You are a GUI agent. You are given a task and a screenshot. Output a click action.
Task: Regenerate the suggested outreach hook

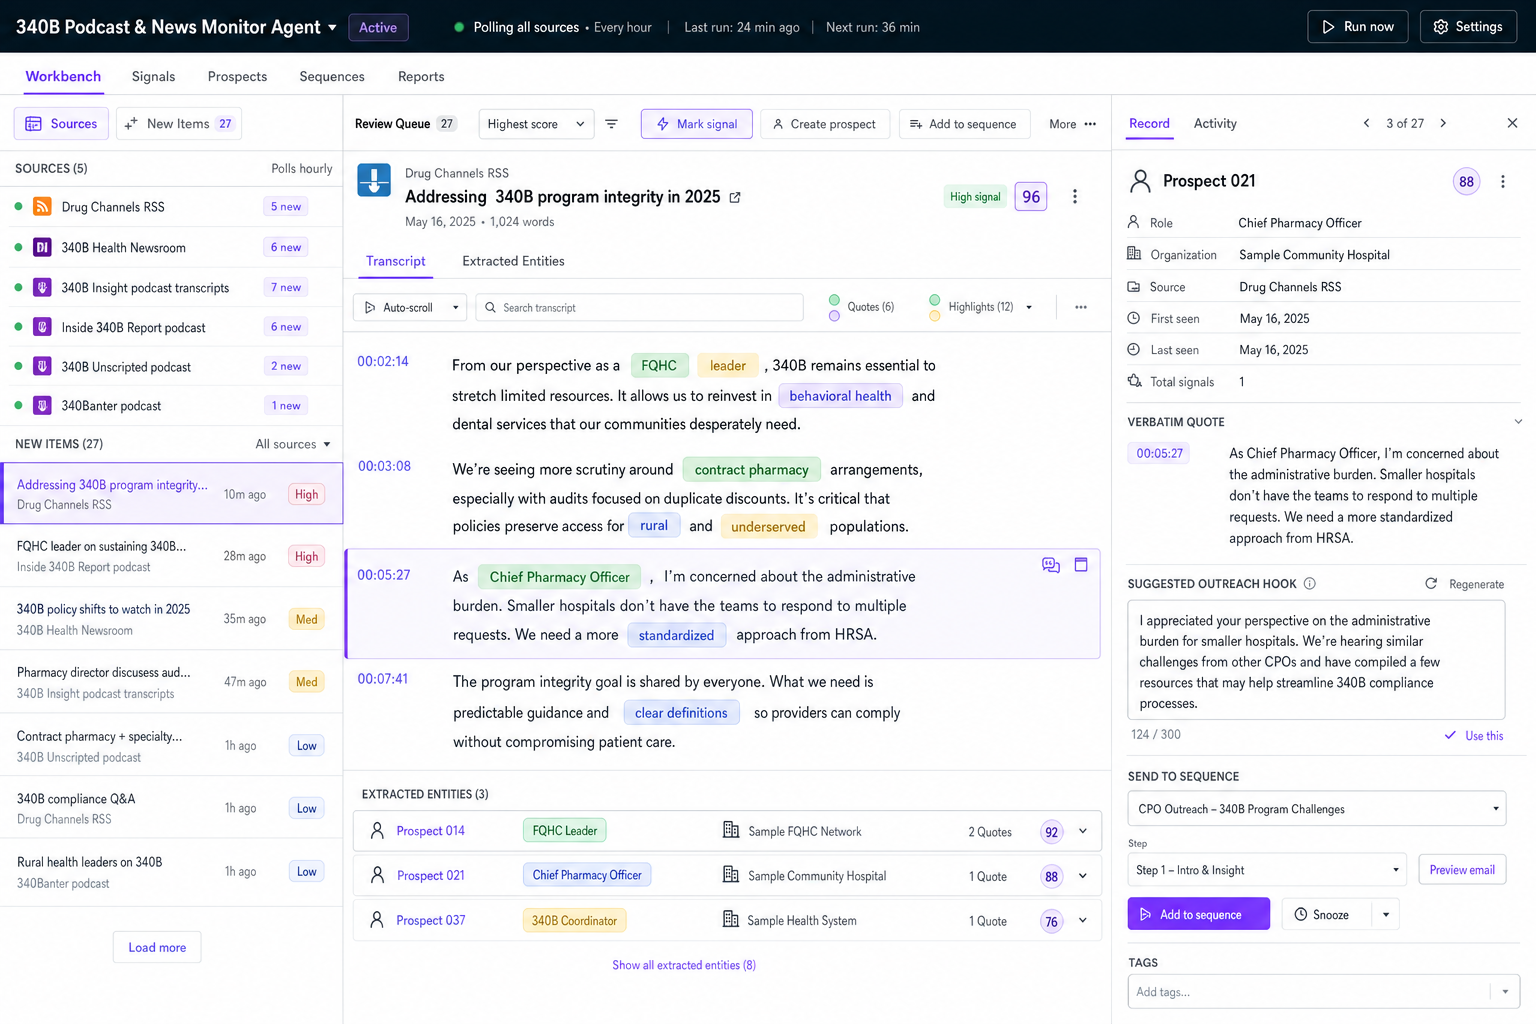pos(1465,584)
